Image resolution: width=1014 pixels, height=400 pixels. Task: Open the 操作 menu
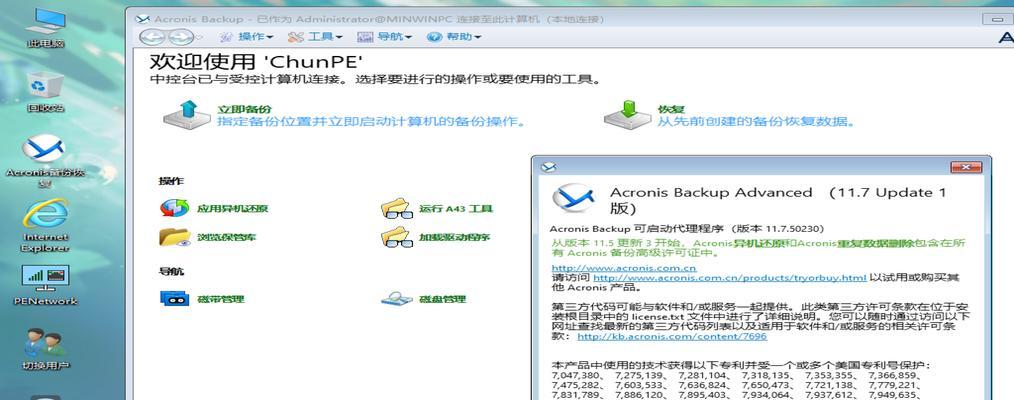click(246, 37)
